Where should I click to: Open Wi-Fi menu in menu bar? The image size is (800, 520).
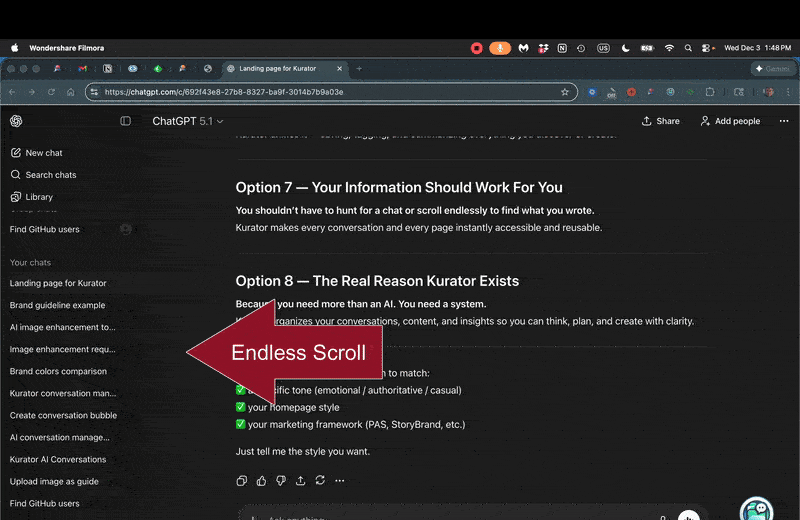pos(669,48)
